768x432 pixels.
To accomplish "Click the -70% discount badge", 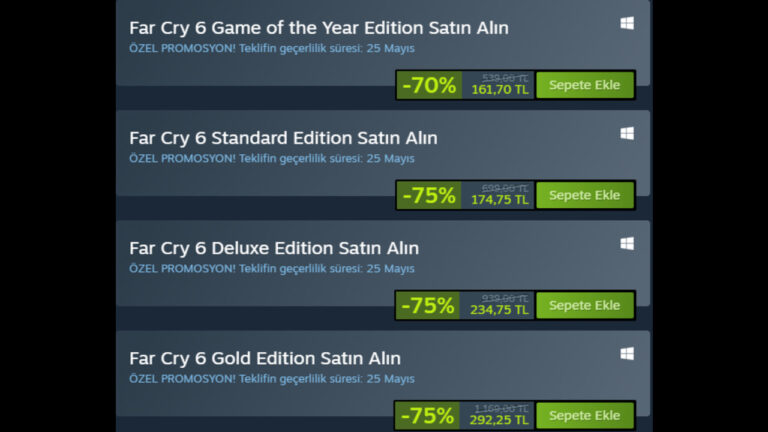I will [428, 85].
